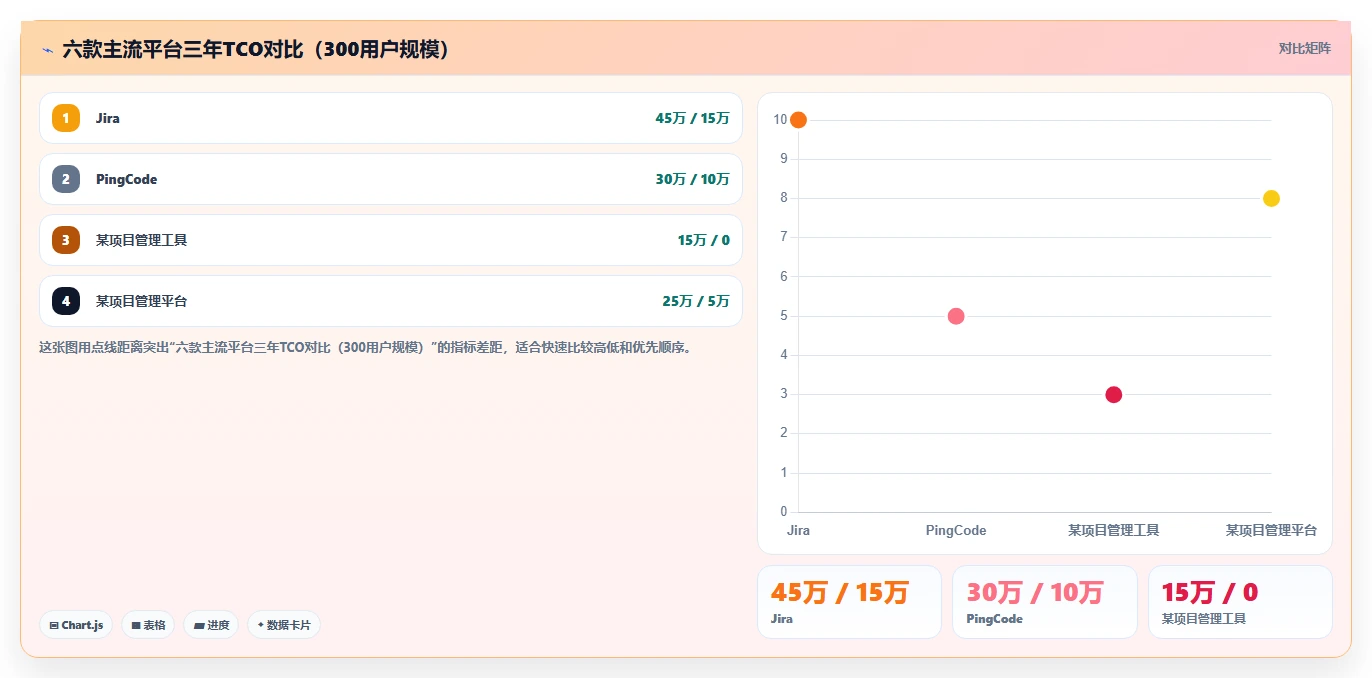Click the 某项目管理工具 summary card
The image size is (1372, 678).
point(1240,602)
